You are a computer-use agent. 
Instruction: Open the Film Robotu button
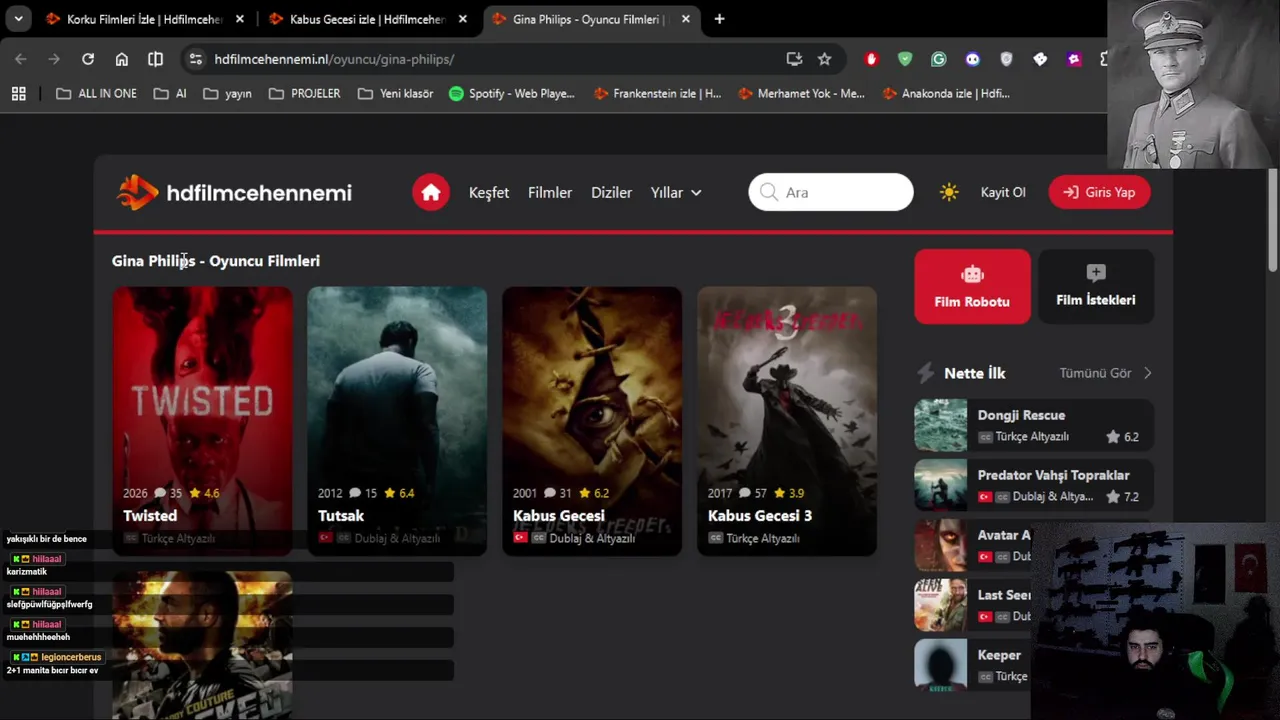972,286
